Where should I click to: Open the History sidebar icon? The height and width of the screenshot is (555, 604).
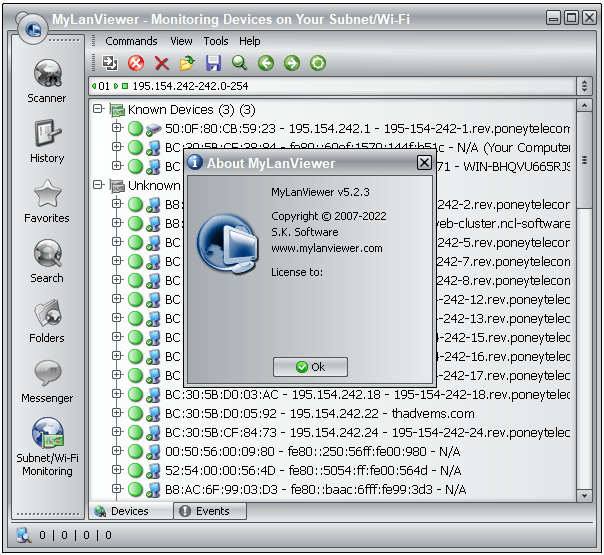[x=47, y=133]
